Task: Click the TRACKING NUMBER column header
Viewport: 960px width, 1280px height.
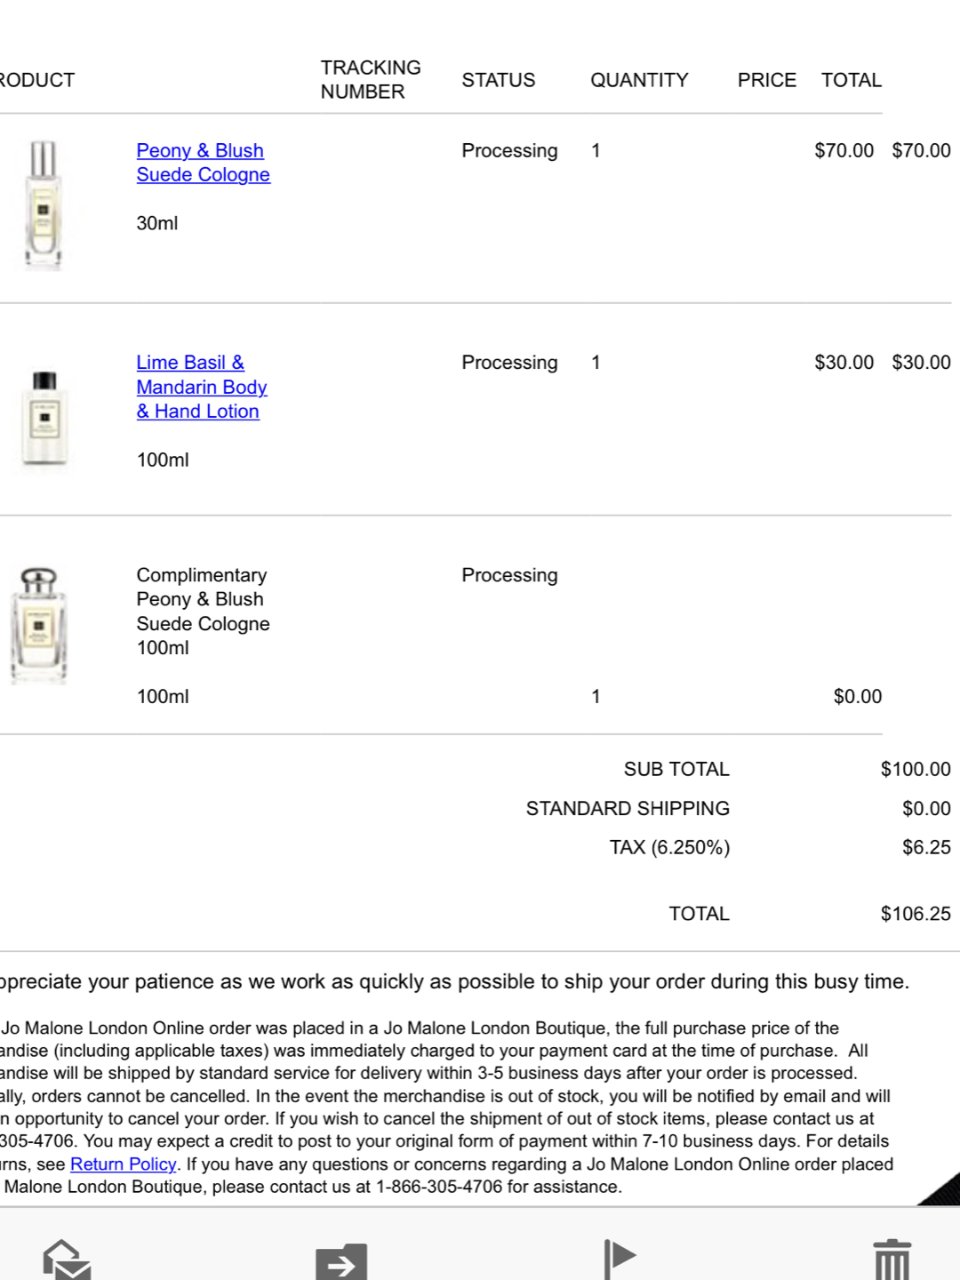Action: click(370, 80)
